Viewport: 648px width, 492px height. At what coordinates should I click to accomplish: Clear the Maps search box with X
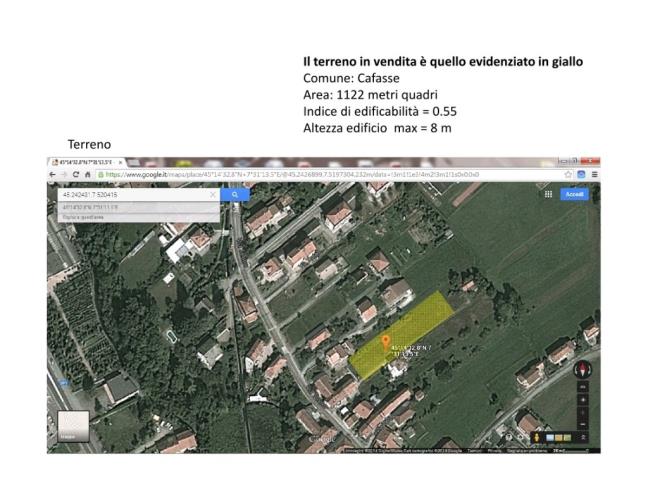(213, 195)
